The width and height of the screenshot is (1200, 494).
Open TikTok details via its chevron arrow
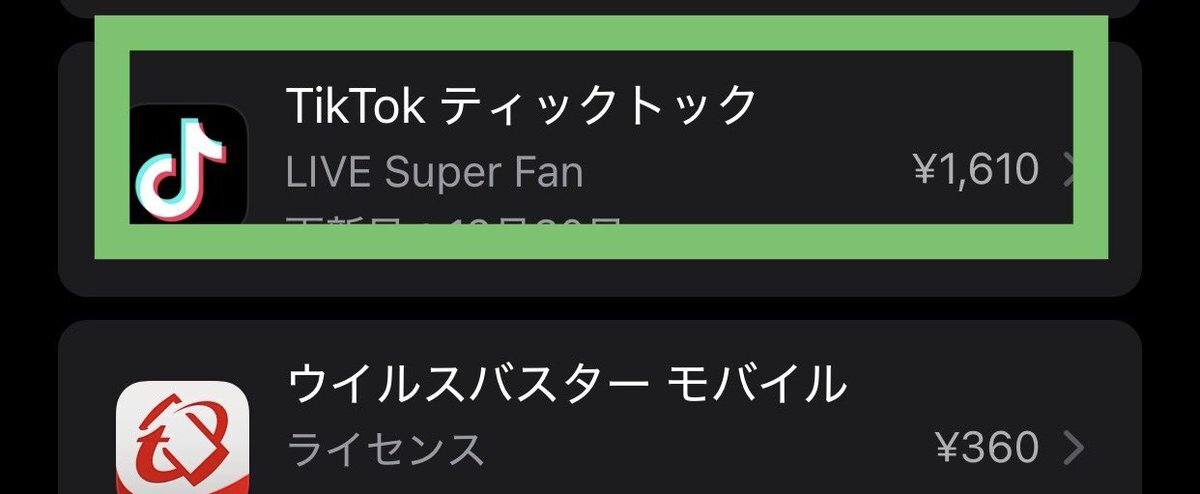click(x=1068, y=171)
